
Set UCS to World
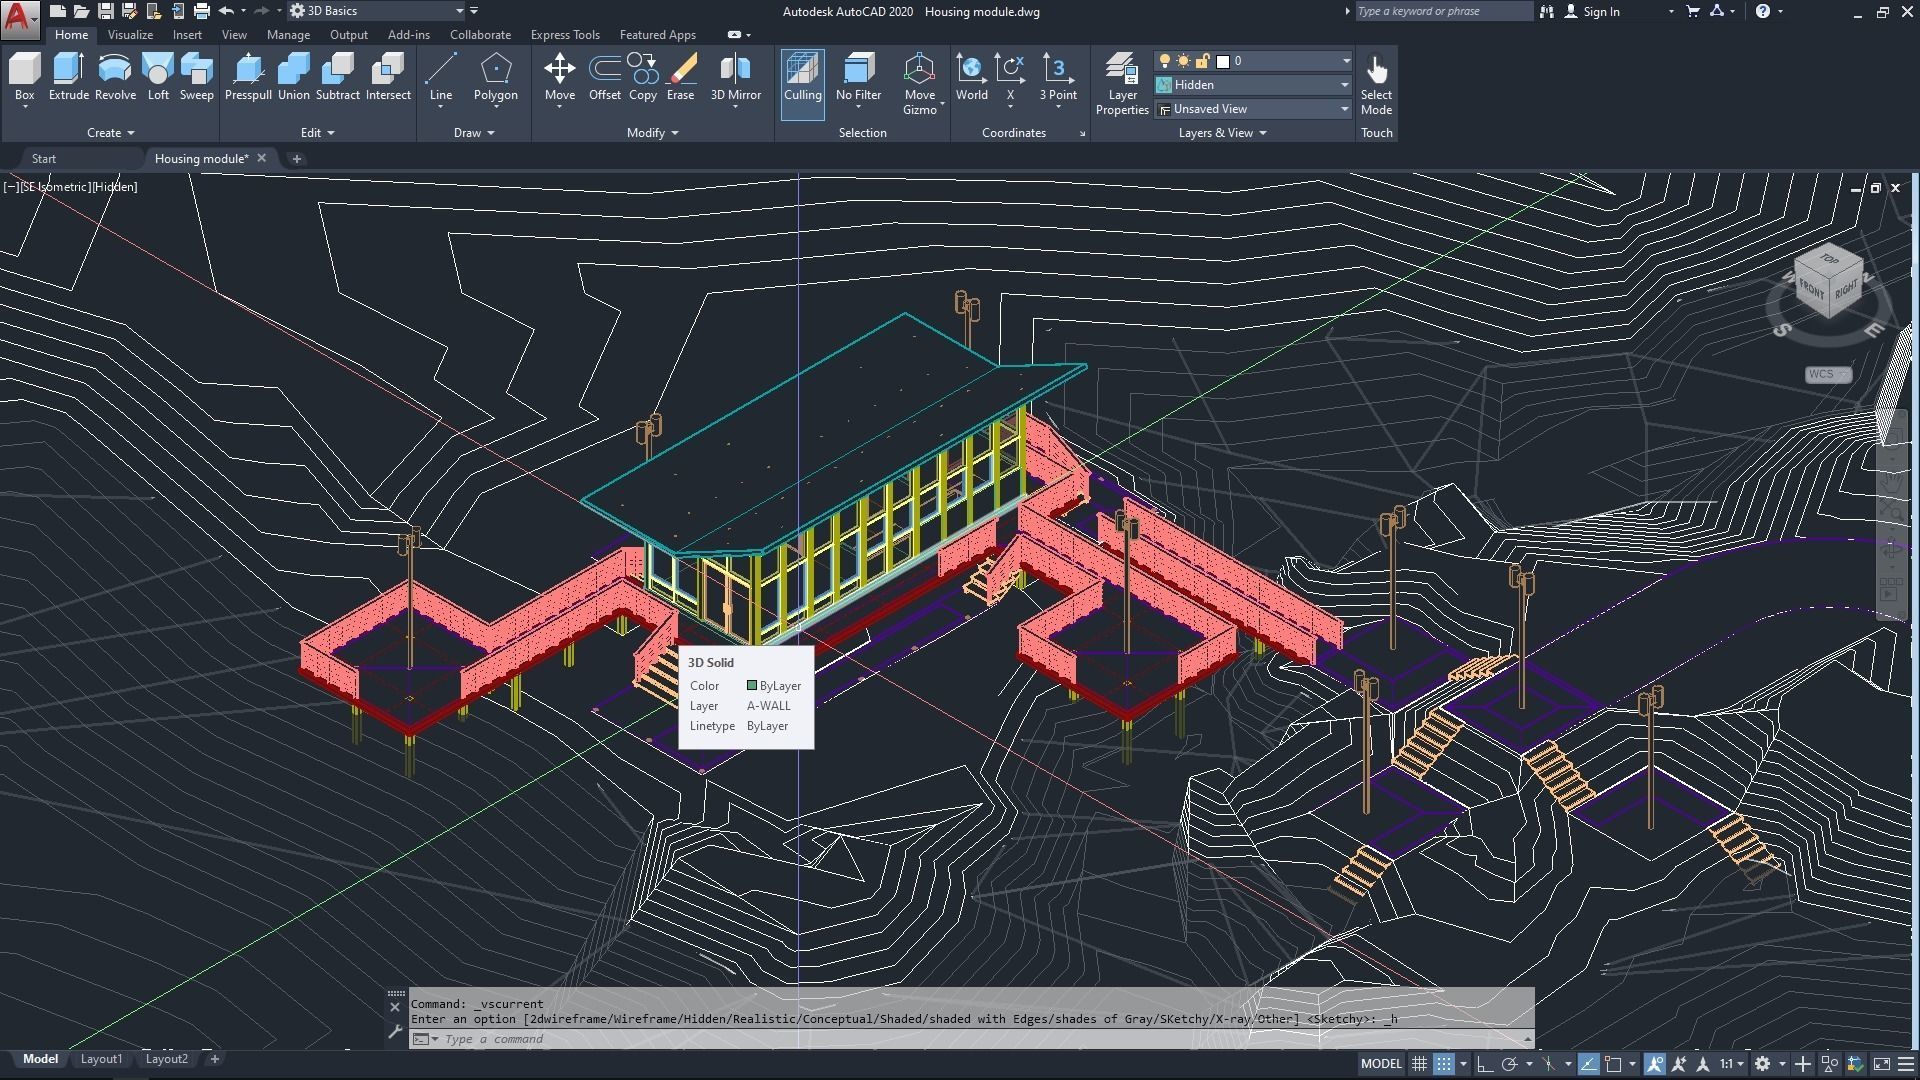pos(971,77)
